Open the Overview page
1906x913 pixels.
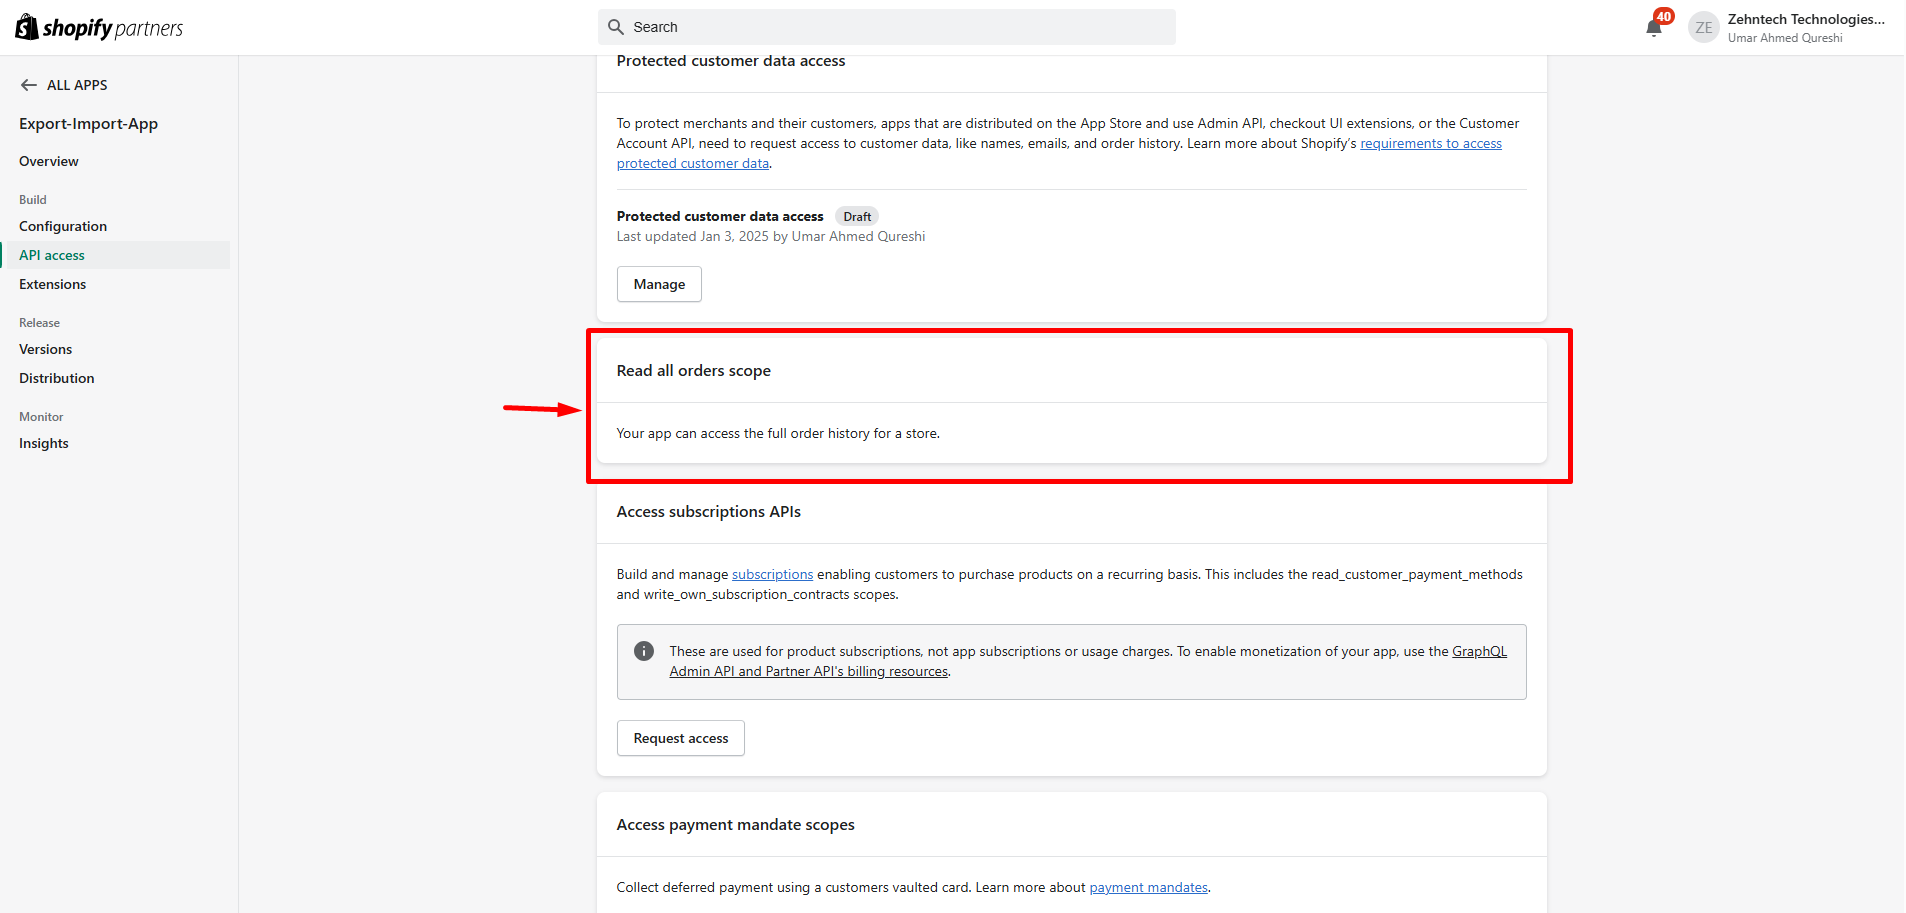pos(49,162)
